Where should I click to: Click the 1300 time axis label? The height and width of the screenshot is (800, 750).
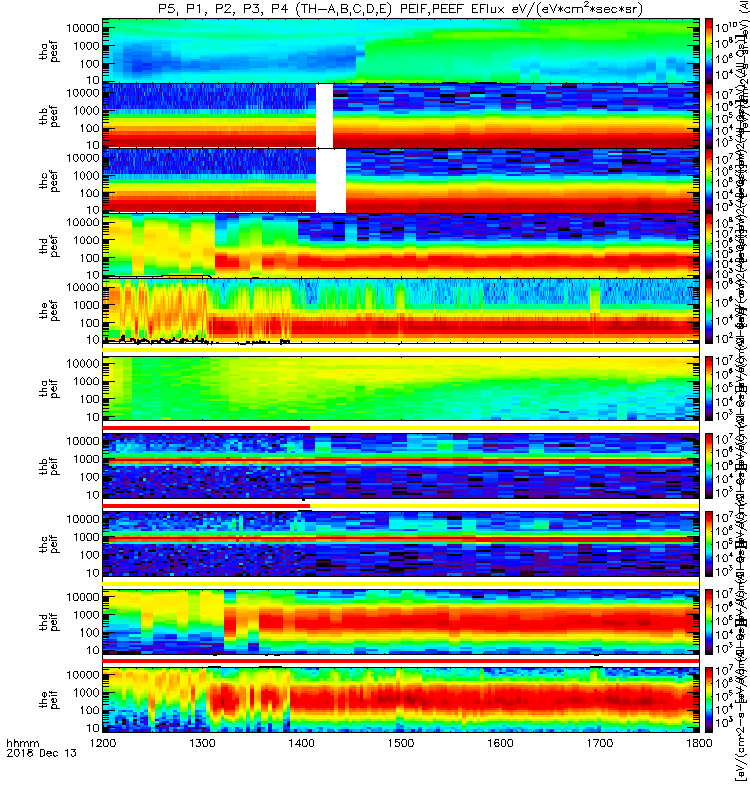(x=202, y=743)
